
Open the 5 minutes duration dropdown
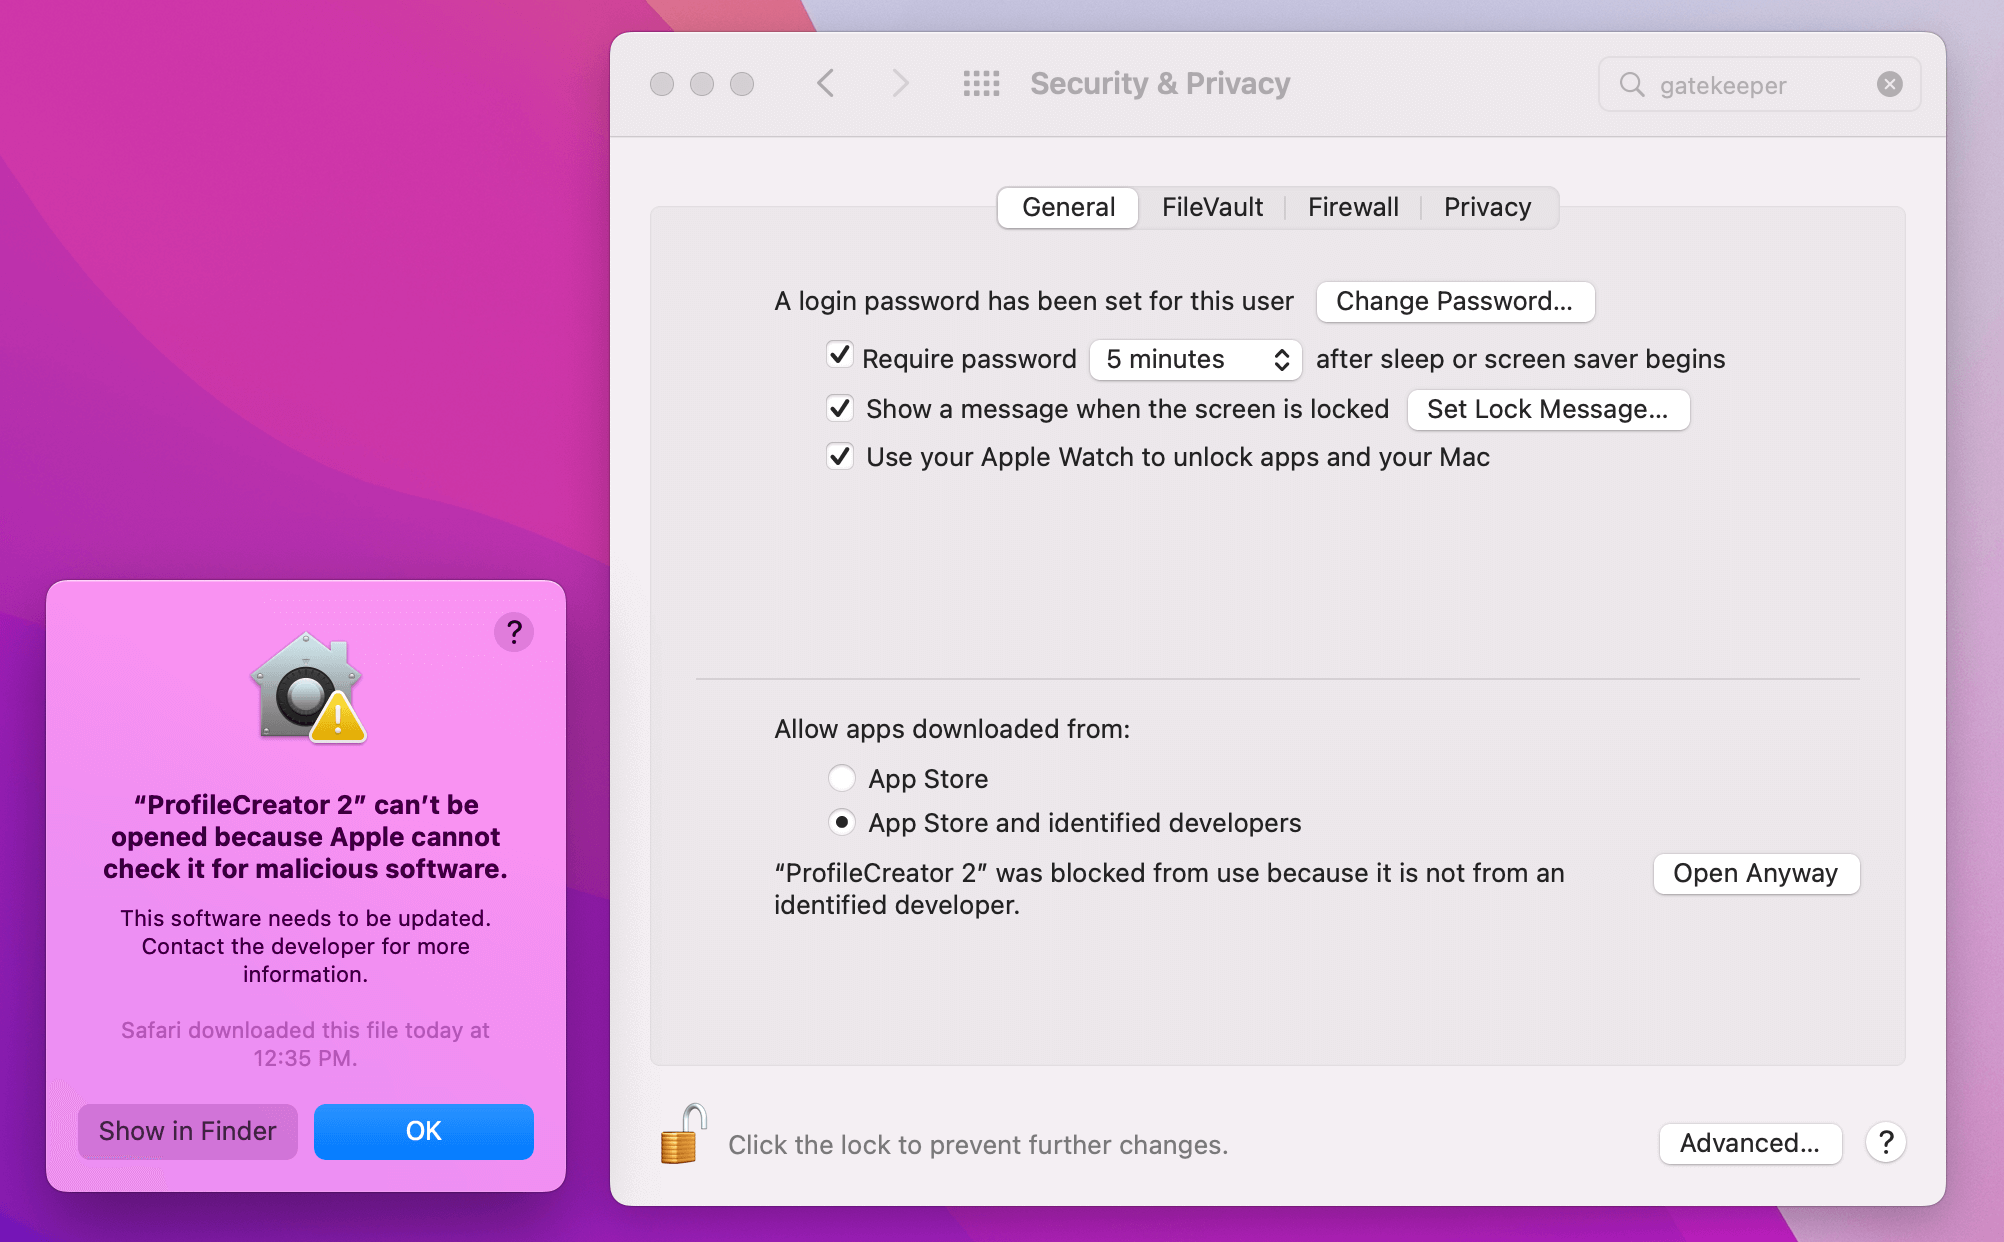(x=1195, y=359)
